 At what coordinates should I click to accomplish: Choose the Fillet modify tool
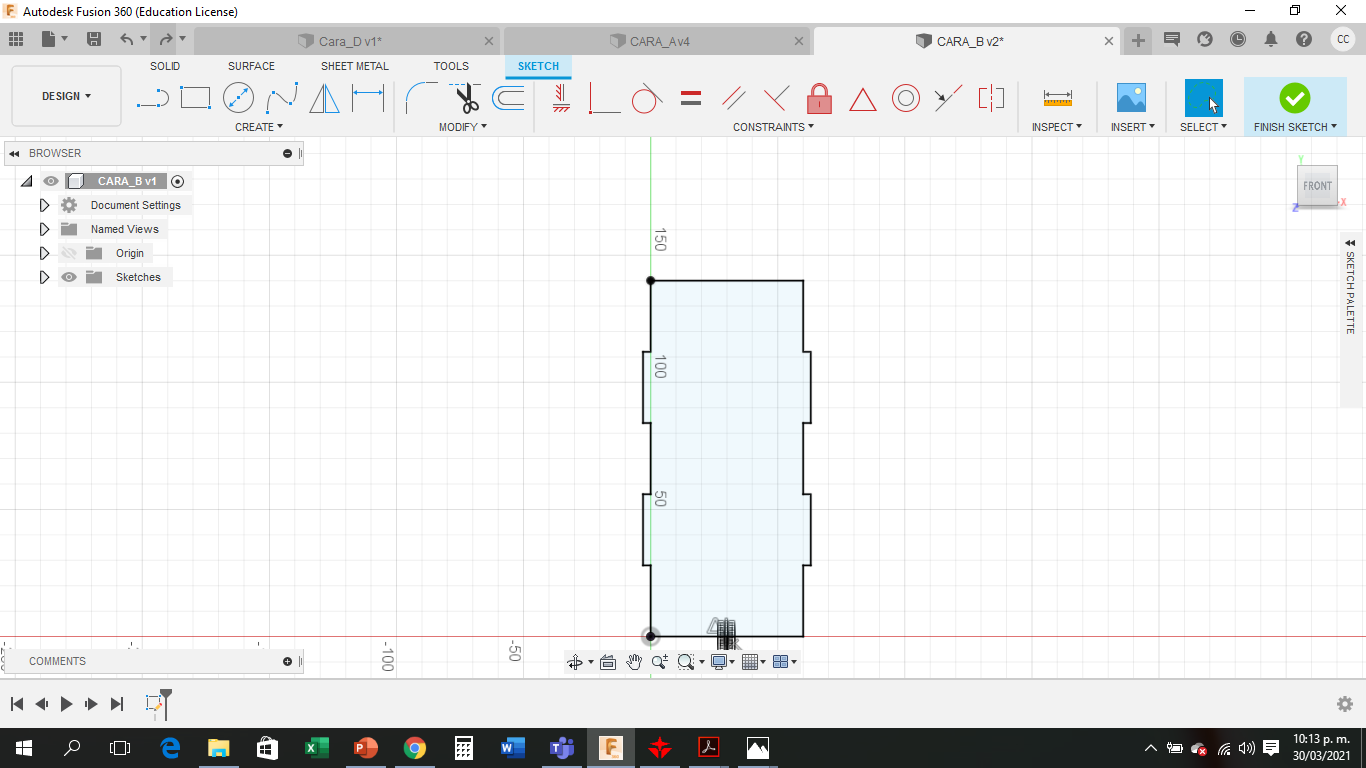(421, 98)
